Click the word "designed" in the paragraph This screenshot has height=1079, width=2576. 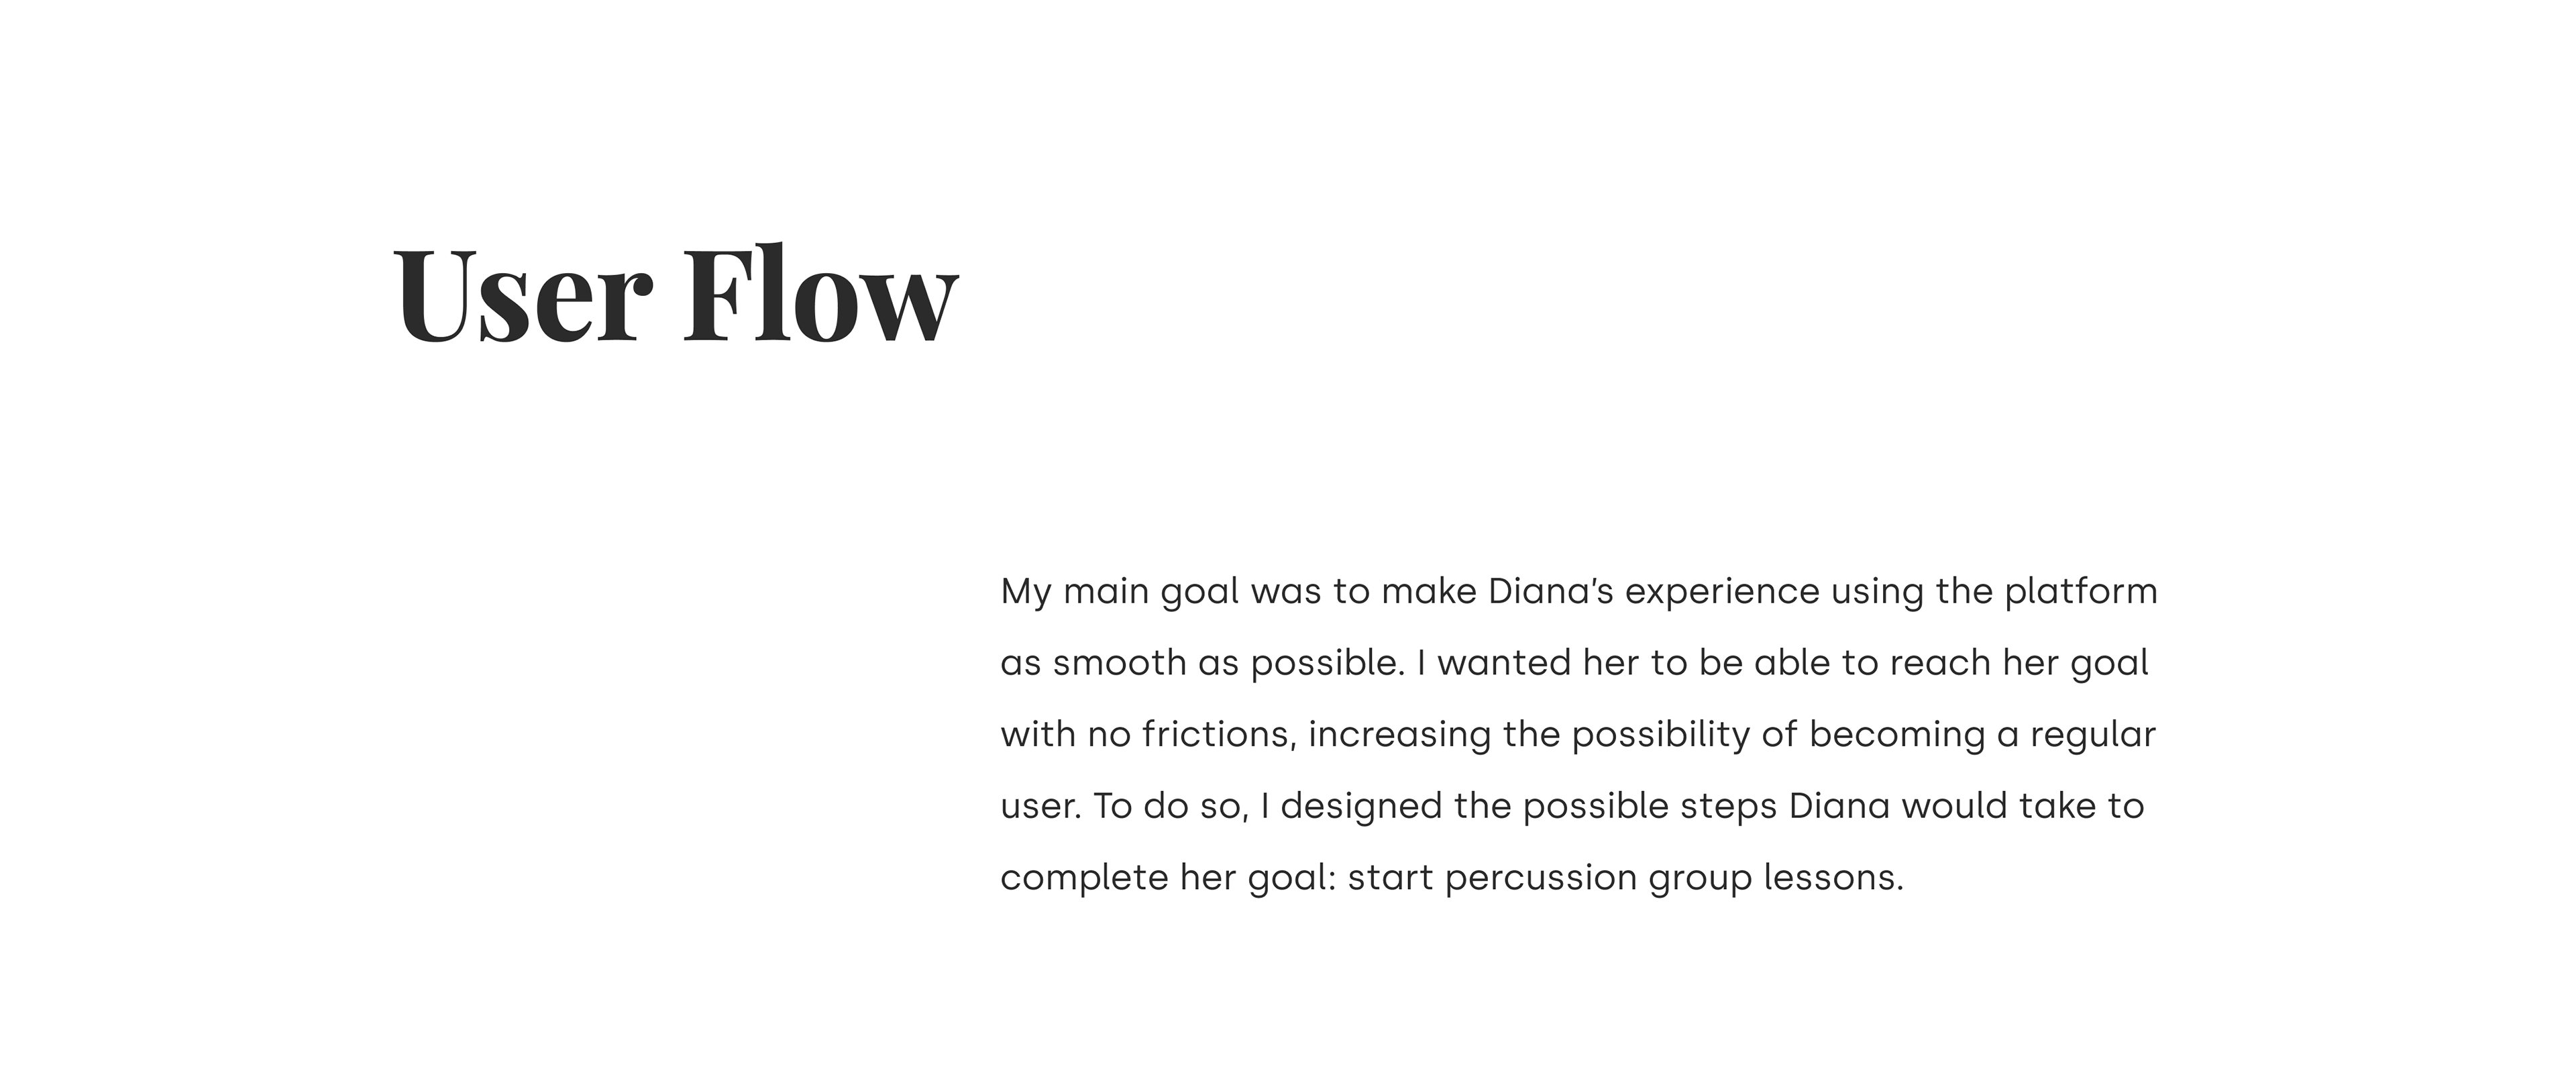coord(1361,807)
